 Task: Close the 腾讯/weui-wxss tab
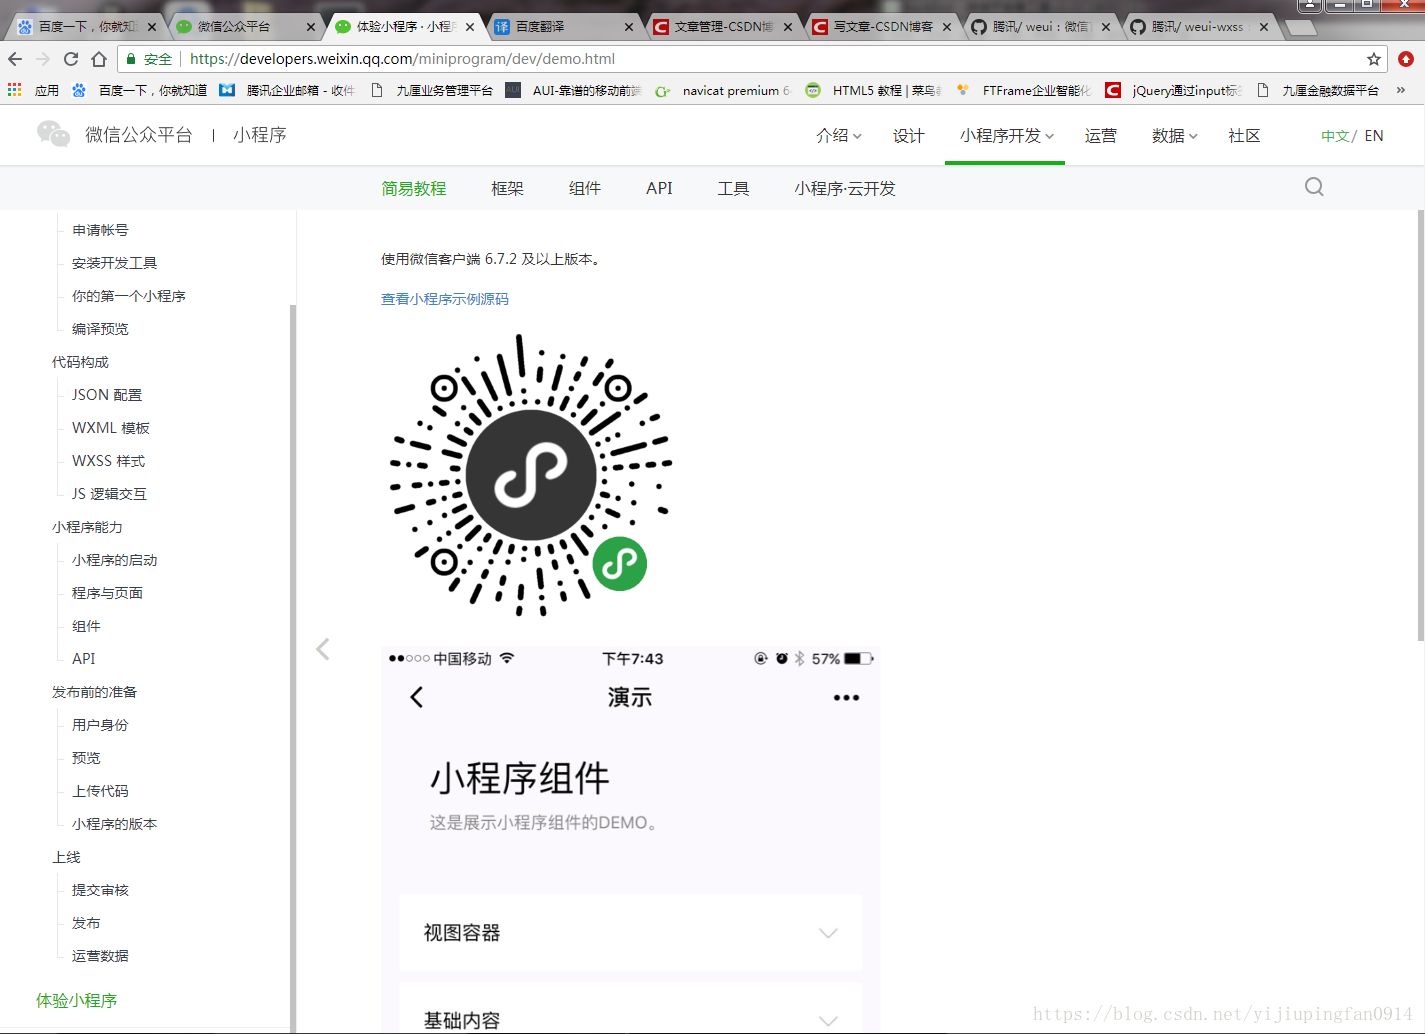click(x=1264, y=27)
